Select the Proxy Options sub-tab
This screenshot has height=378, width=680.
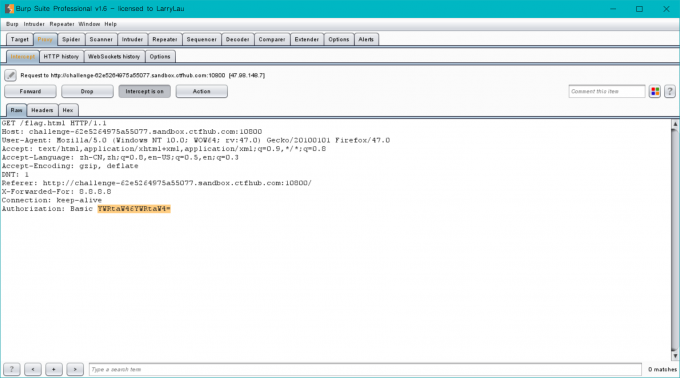coord(160,57)
